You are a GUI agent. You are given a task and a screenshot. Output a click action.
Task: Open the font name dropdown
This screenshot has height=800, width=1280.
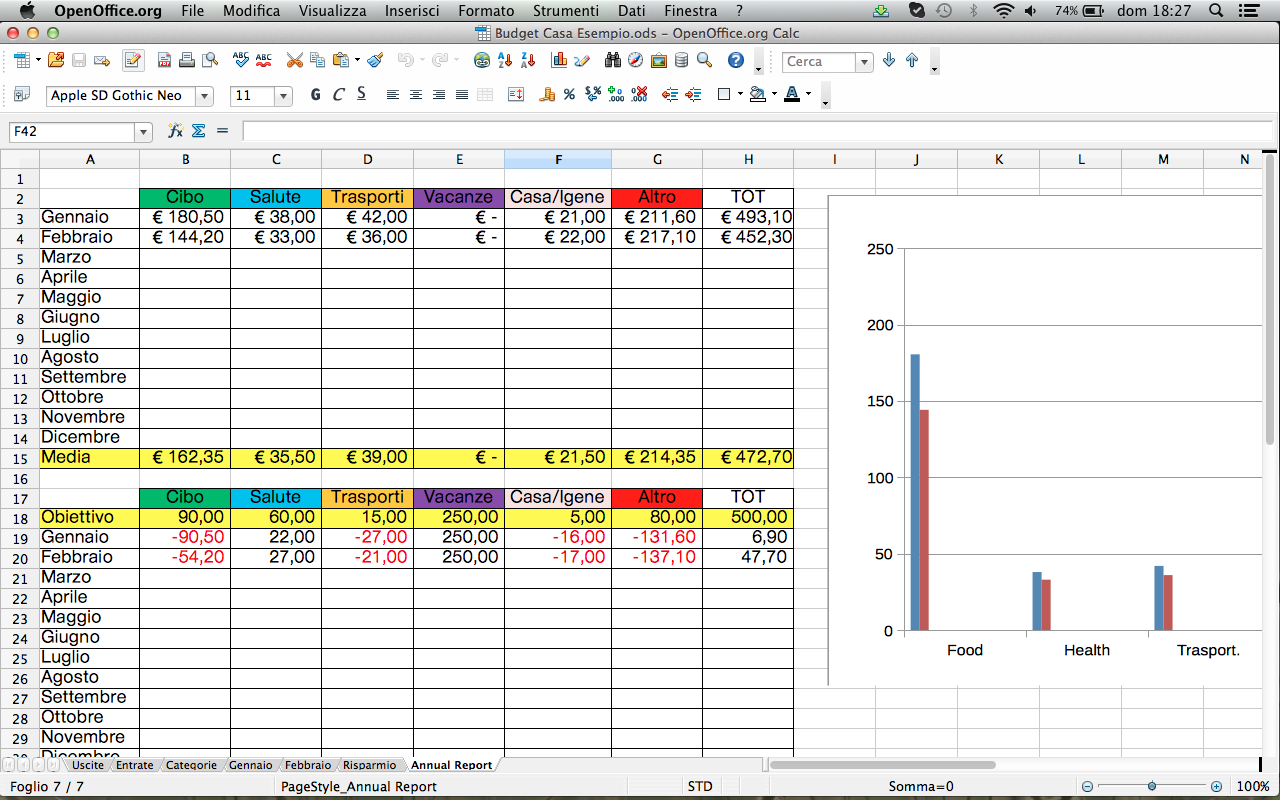[206, 94]
